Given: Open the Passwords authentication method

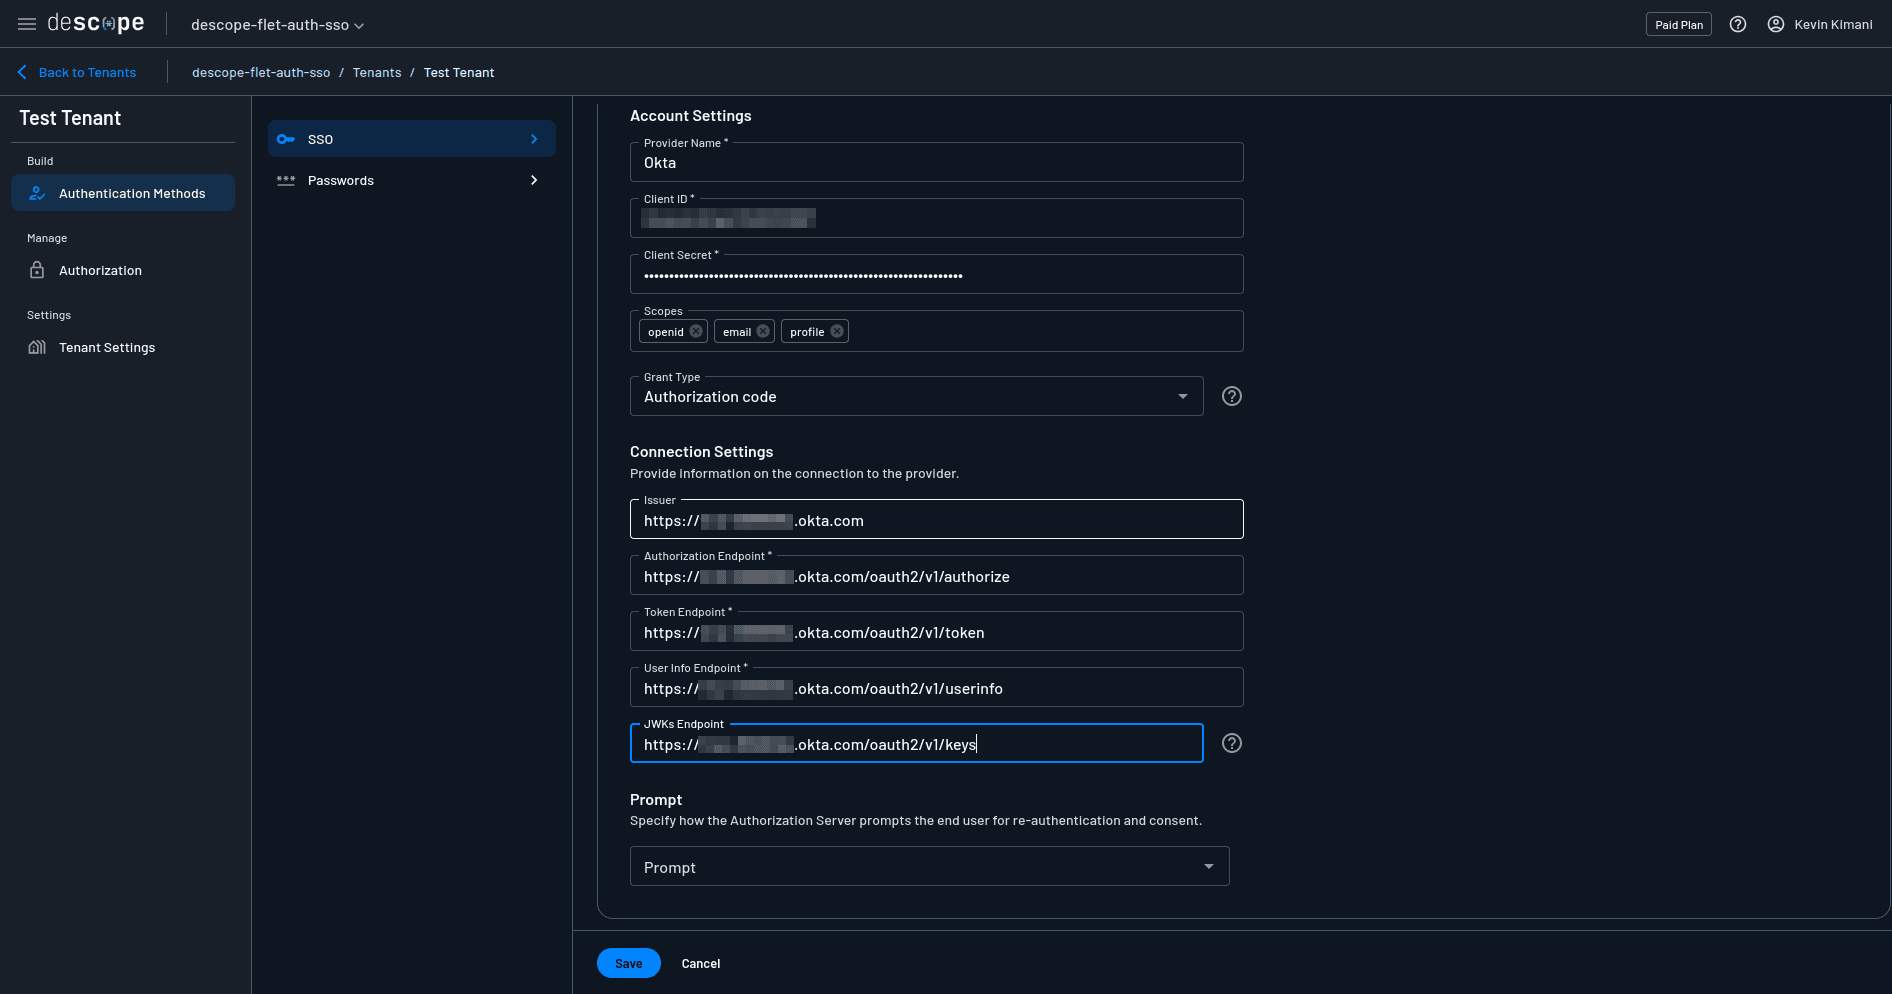Looking at the screenshot, I should click(411, 181).
